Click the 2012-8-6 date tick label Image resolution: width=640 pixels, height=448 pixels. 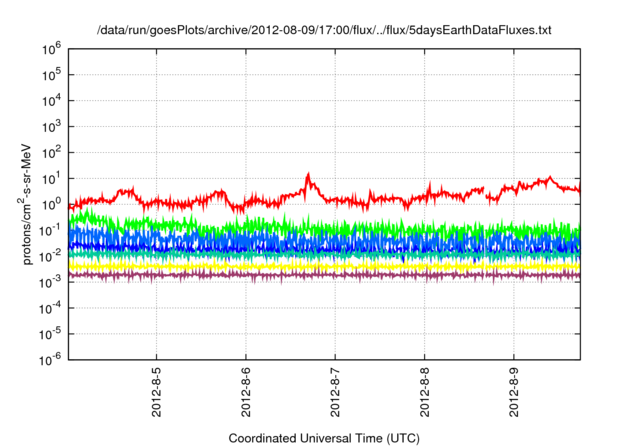click(246, 392)
